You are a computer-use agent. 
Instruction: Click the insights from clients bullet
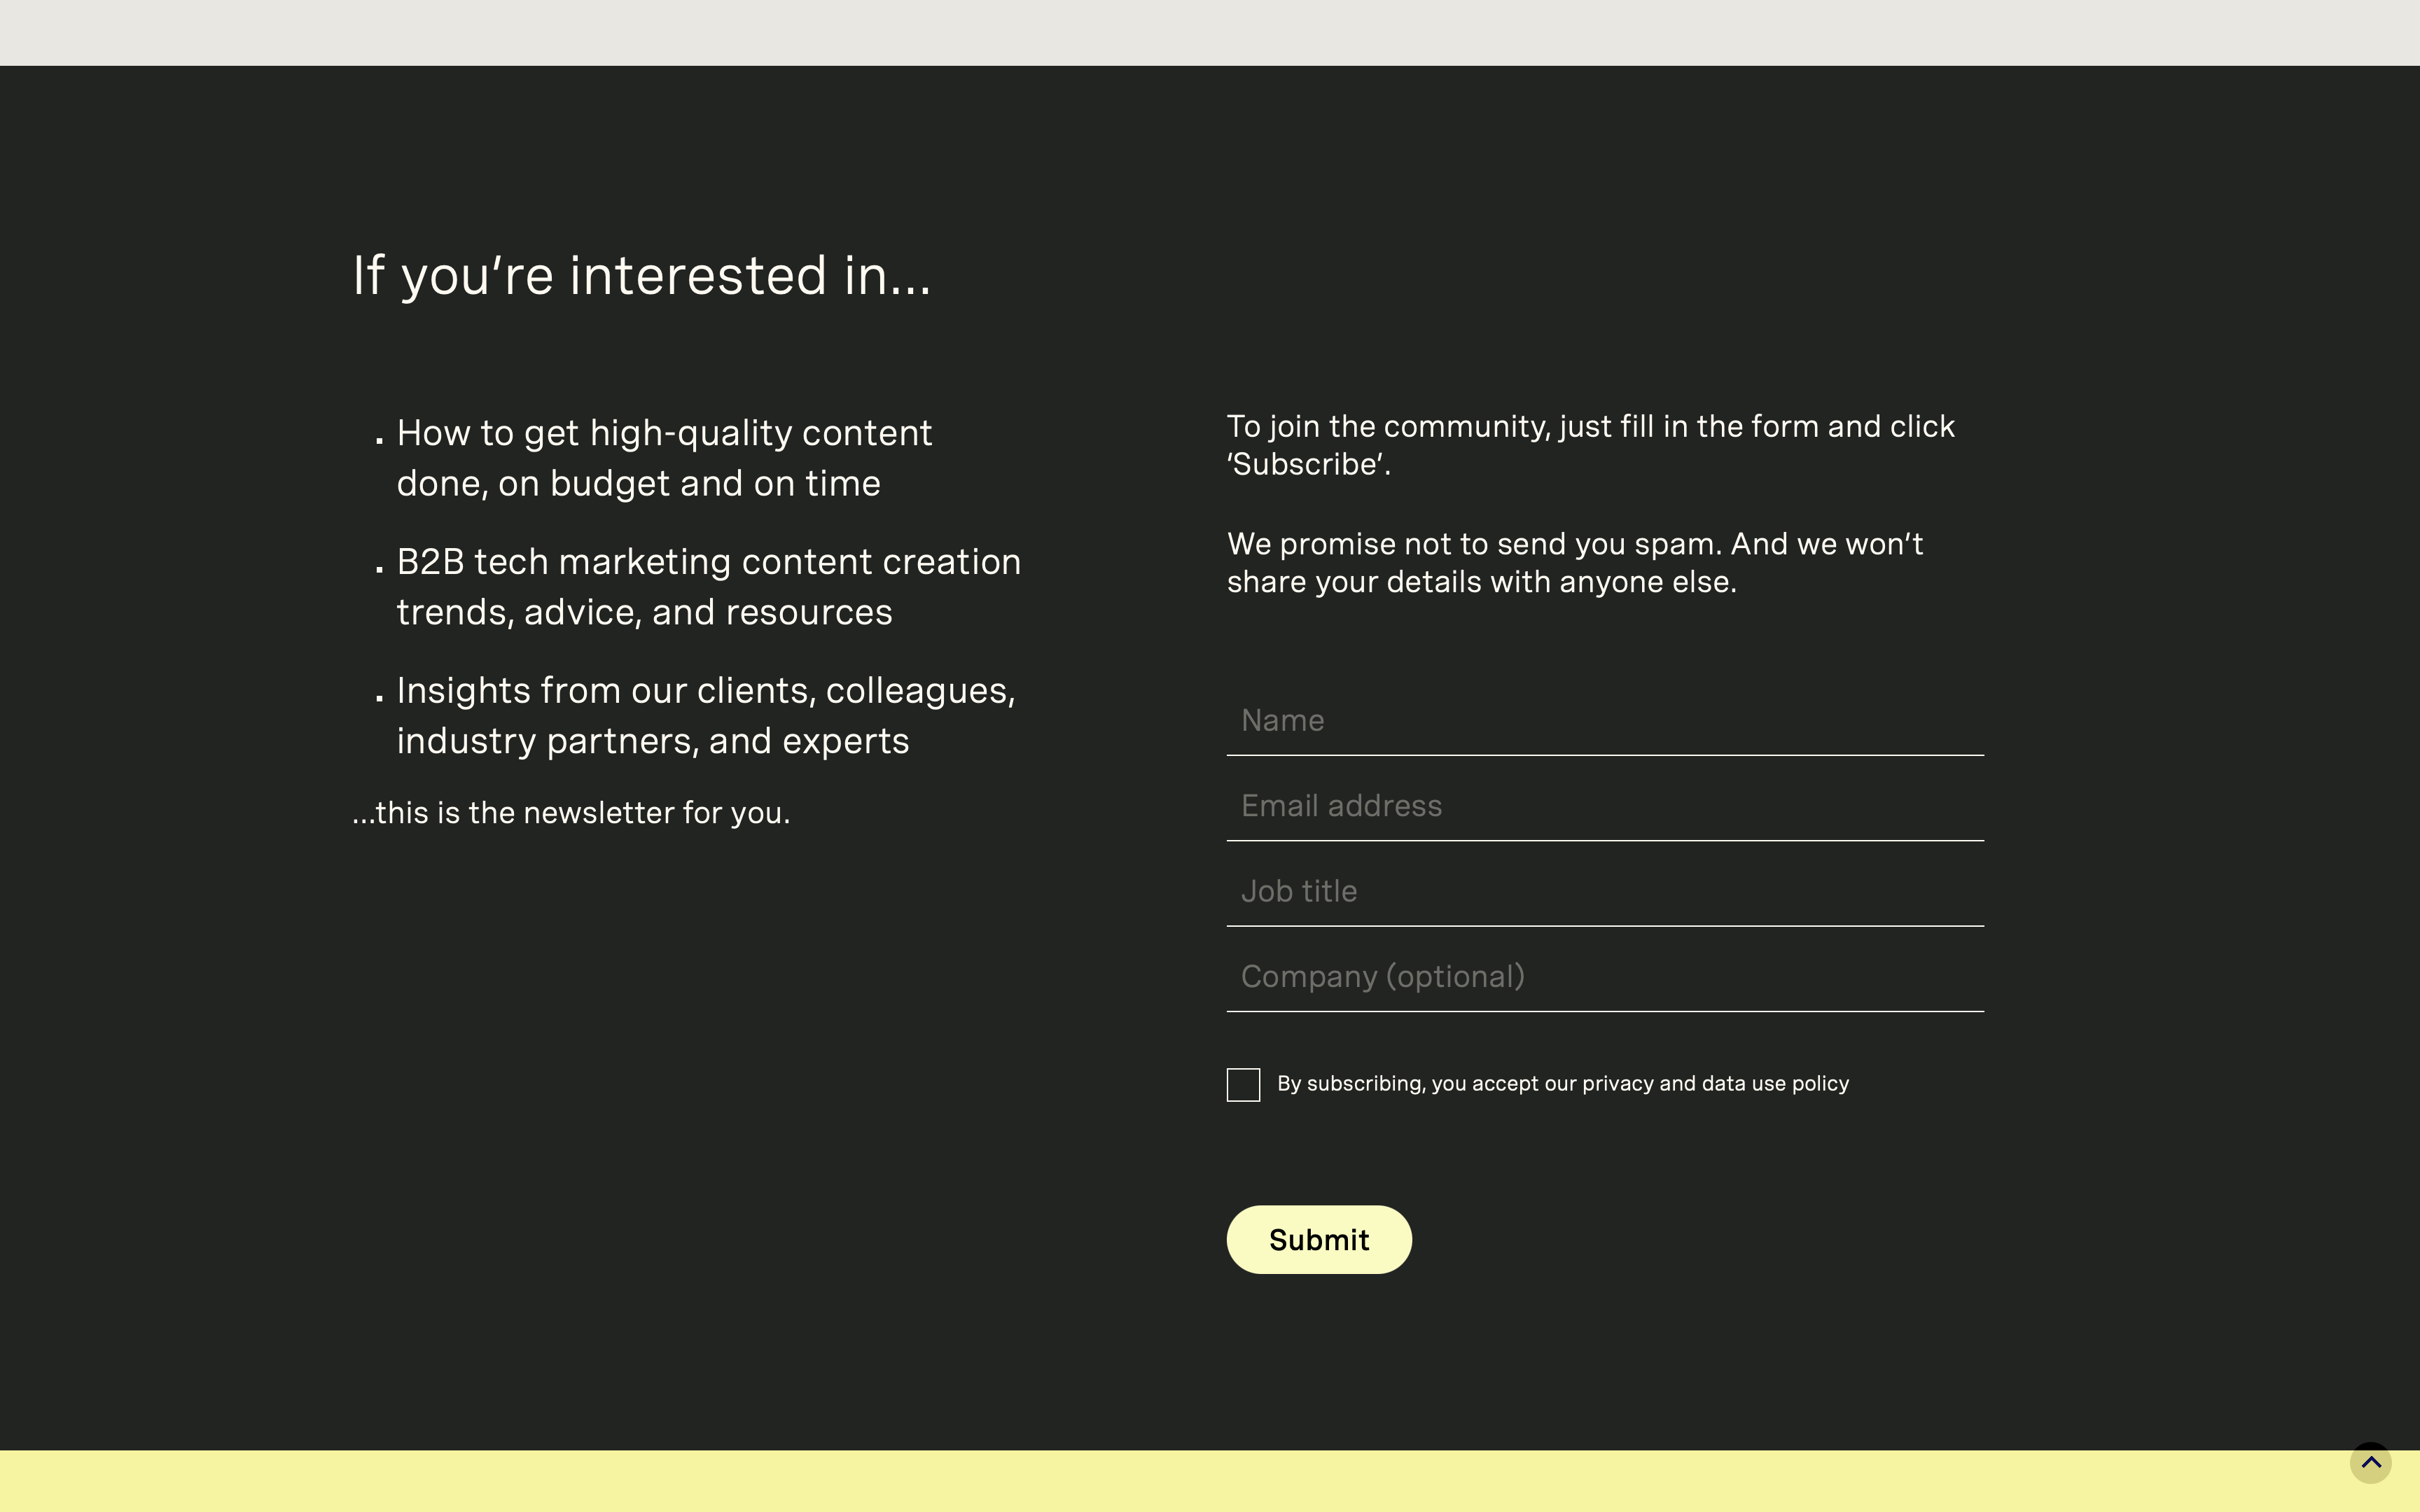706,714
